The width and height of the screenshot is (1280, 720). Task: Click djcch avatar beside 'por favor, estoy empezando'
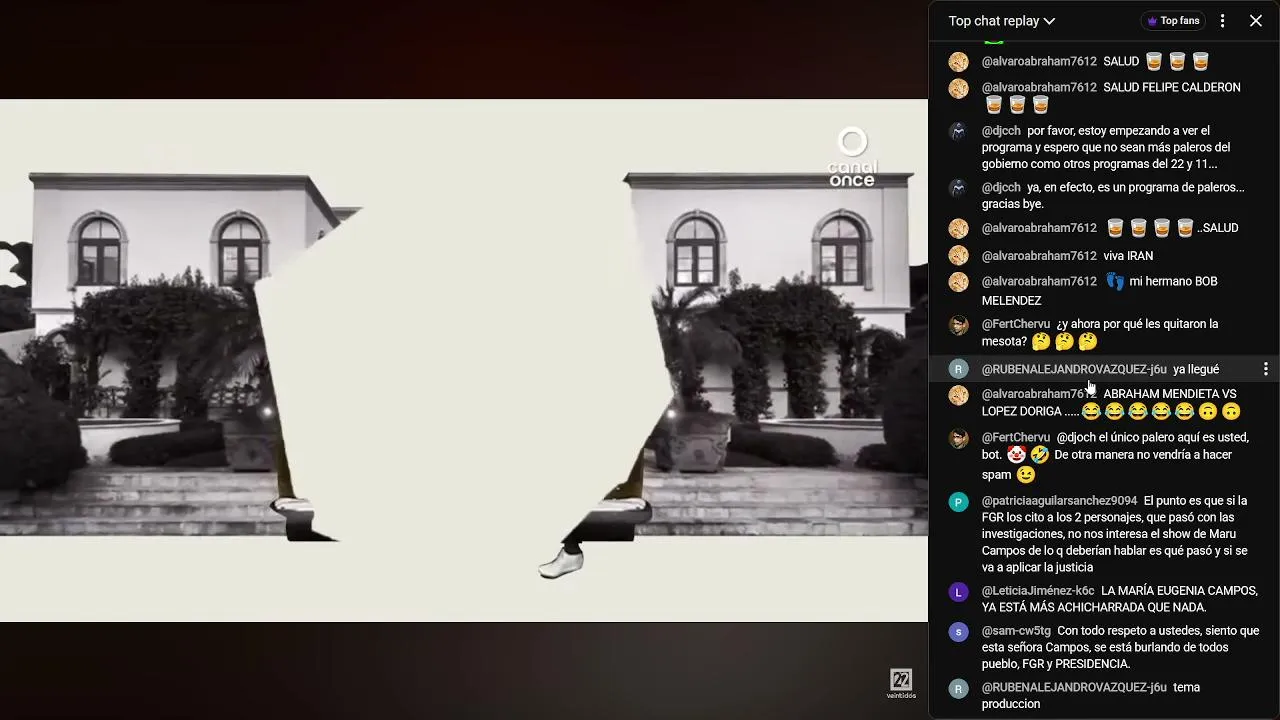[958, 131]
